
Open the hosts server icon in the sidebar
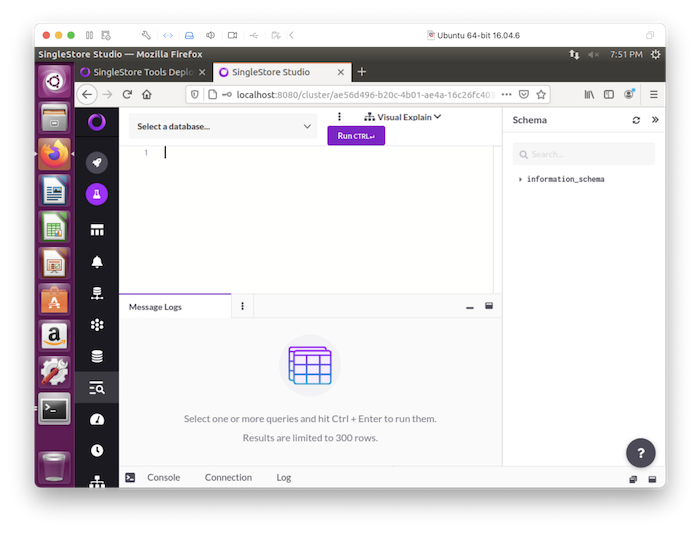tap(97, 293)
